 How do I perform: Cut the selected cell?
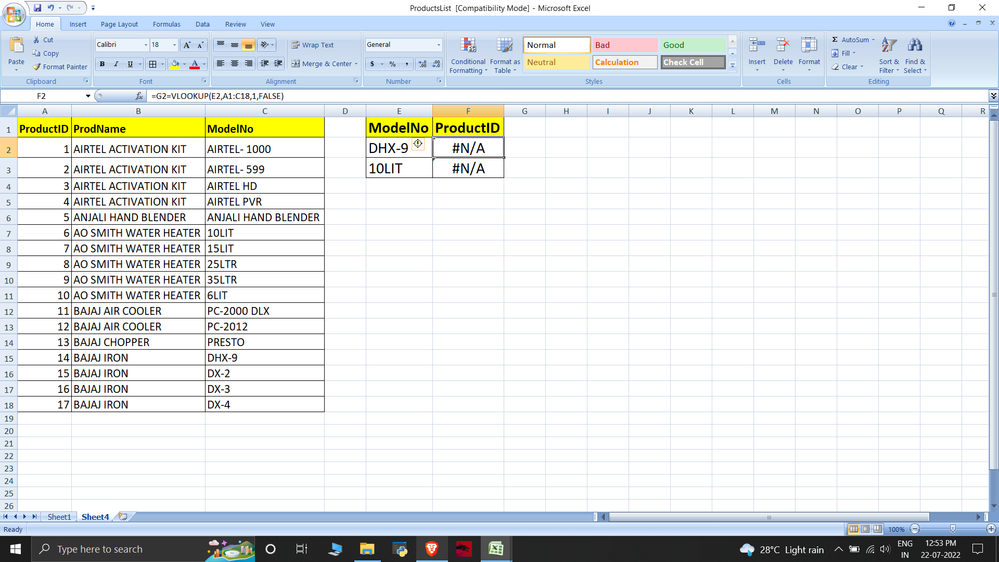pos(43,40)
